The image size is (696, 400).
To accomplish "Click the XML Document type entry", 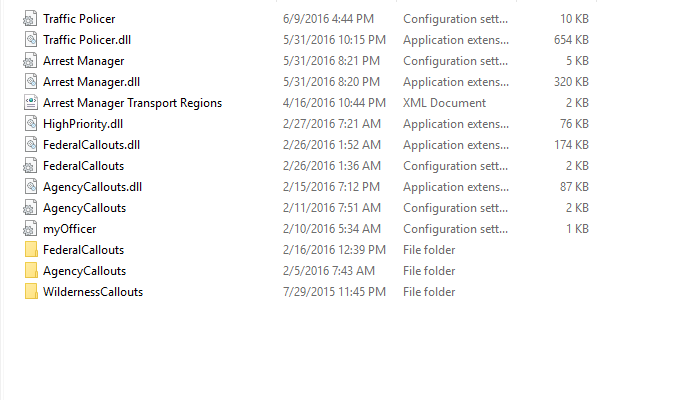I will tap(444, 103).
